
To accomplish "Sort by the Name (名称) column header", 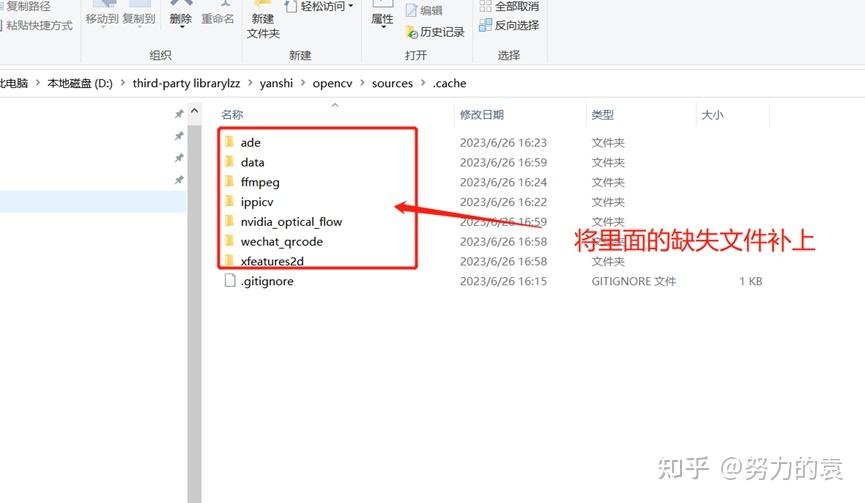I will pyautogui.click(x=232, y=115).
